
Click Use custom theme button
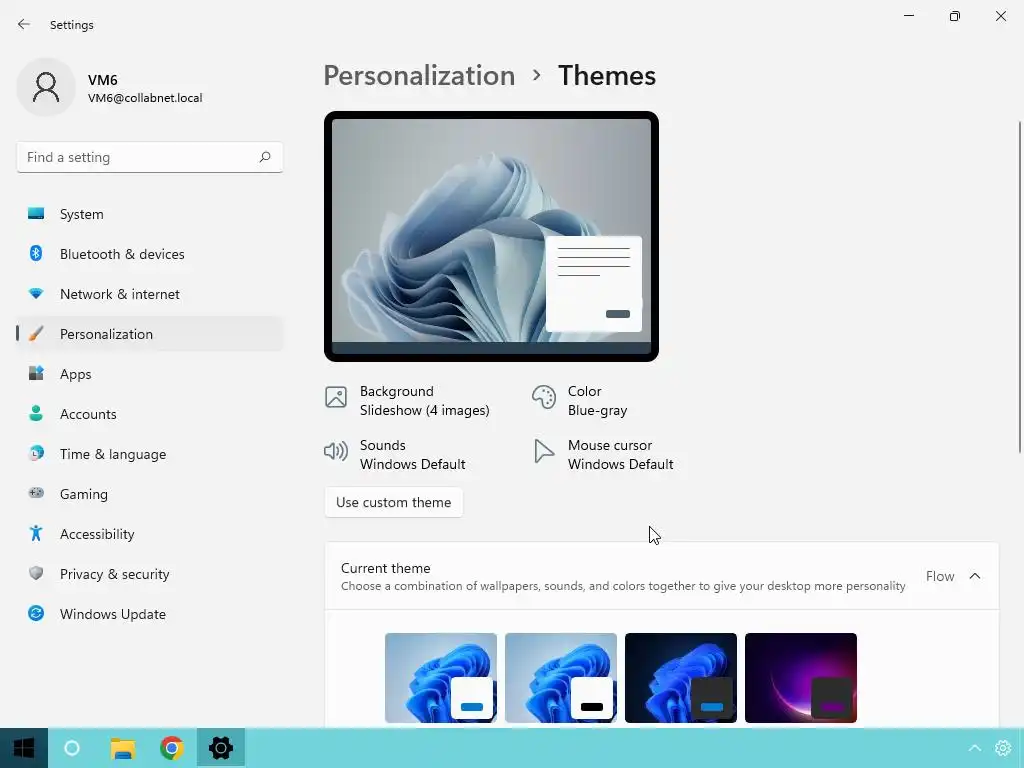[x=394, y=502]
